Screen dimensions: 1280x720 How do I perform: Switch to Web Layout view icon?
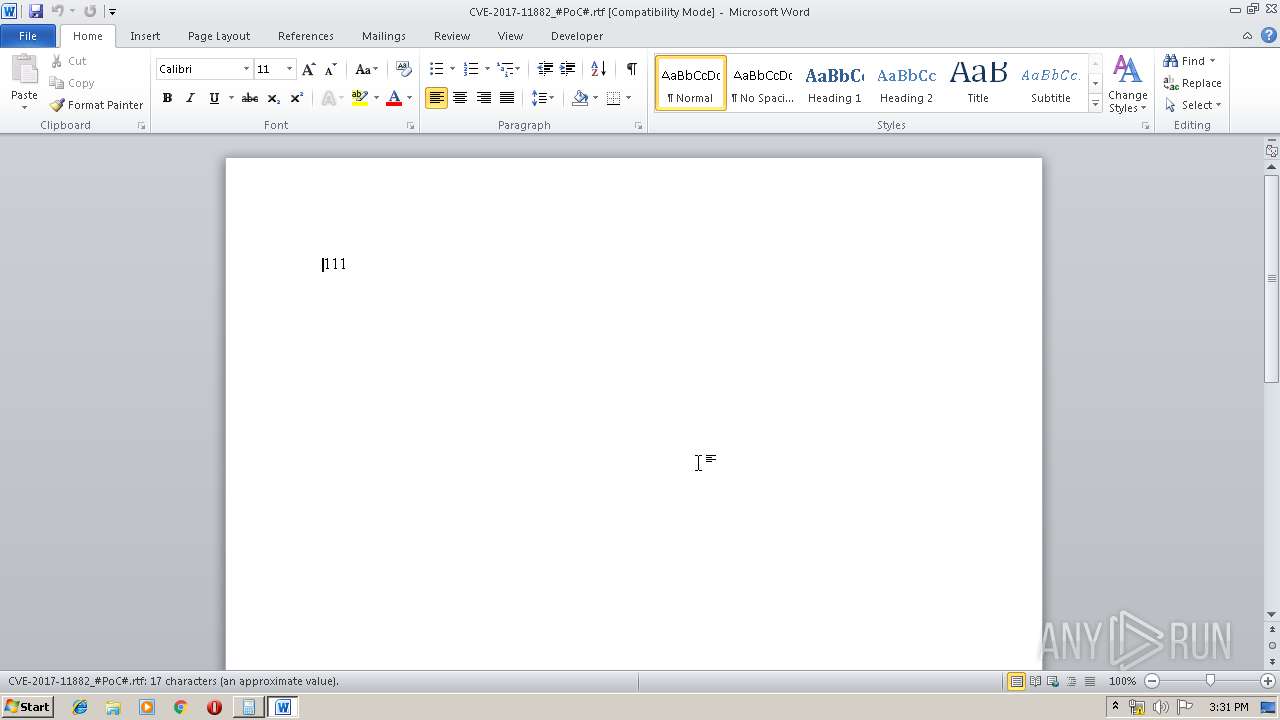tap(1053, 681)
